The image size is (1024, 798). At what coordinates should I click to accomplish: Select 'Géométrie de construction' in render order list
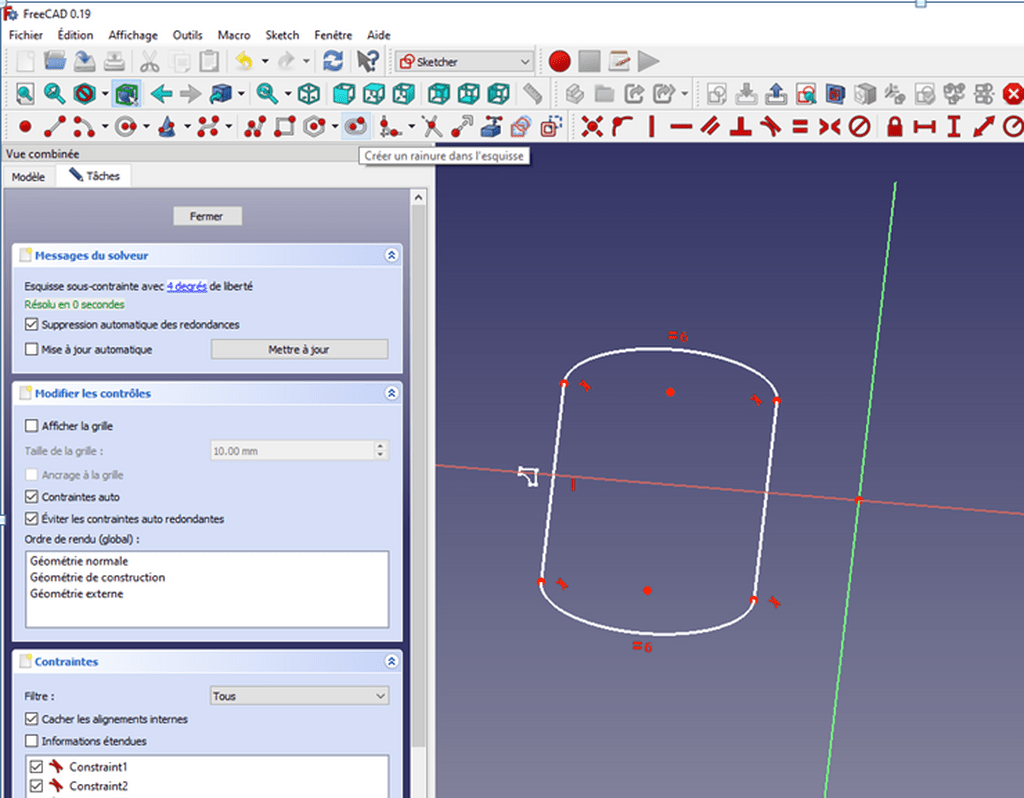click(98, 578)
